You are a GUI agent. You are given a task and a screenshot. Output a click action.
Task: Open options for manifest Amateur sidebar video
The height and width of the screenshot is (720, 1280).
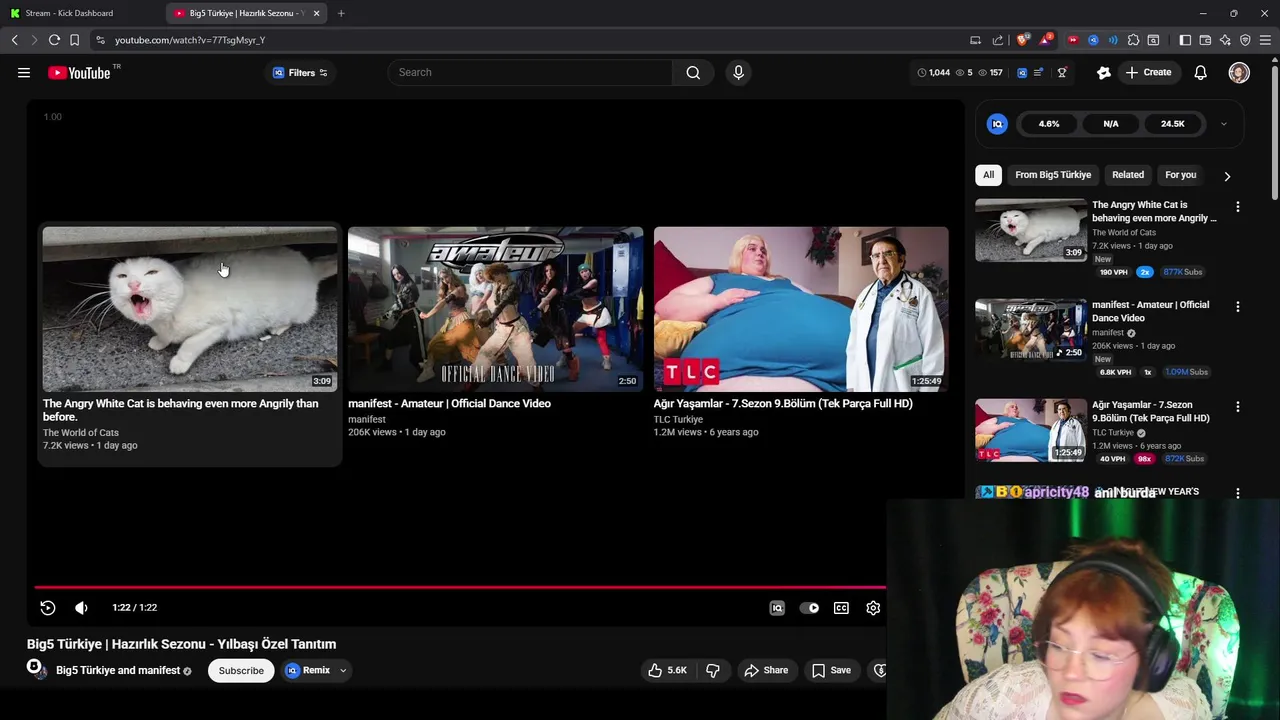tap(1238, 306)
